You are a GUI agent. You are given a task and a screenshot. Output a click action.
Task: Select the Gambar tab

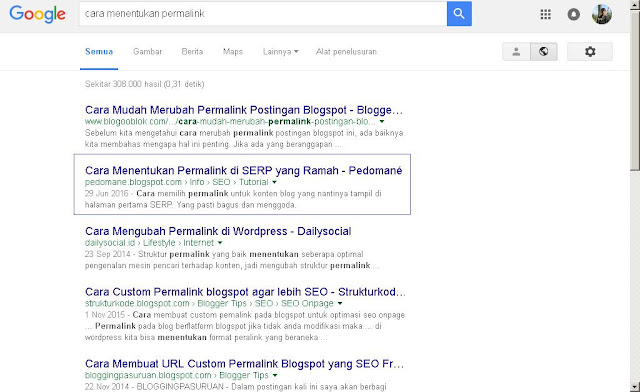point(148,51)
